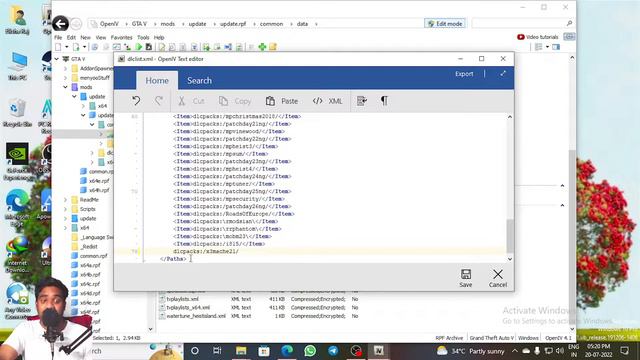Open File Explorer from the taskbar

click(x=241, y=351)
